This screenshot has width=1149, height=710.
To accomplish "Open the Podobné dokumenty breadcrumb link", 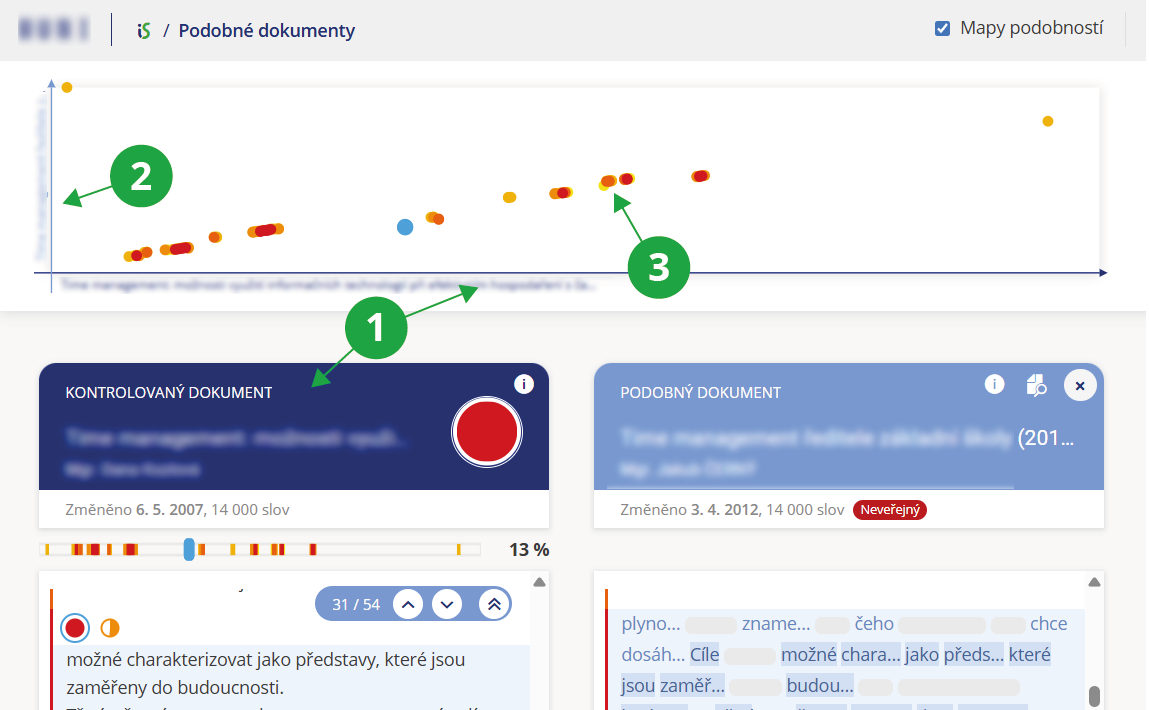I will (x=266, y=30).
